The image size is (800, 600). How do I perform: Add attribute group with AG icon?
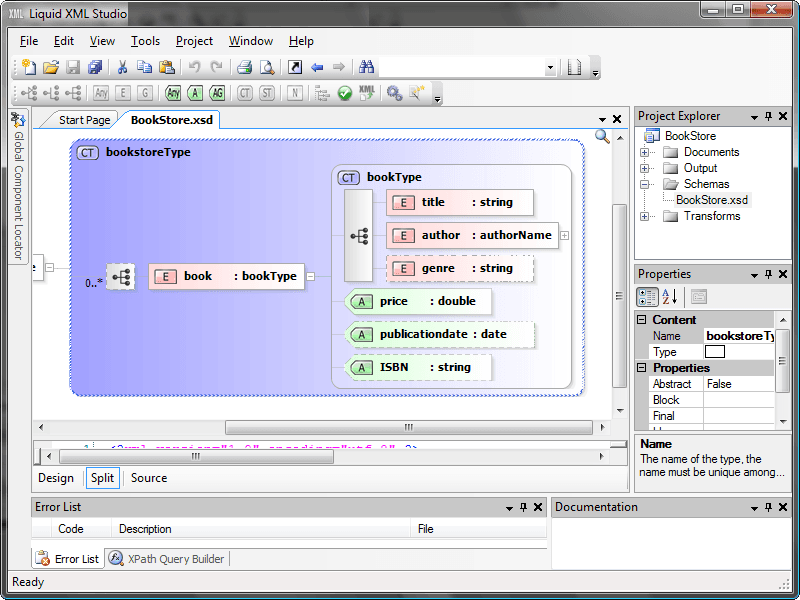pos(217,93)
